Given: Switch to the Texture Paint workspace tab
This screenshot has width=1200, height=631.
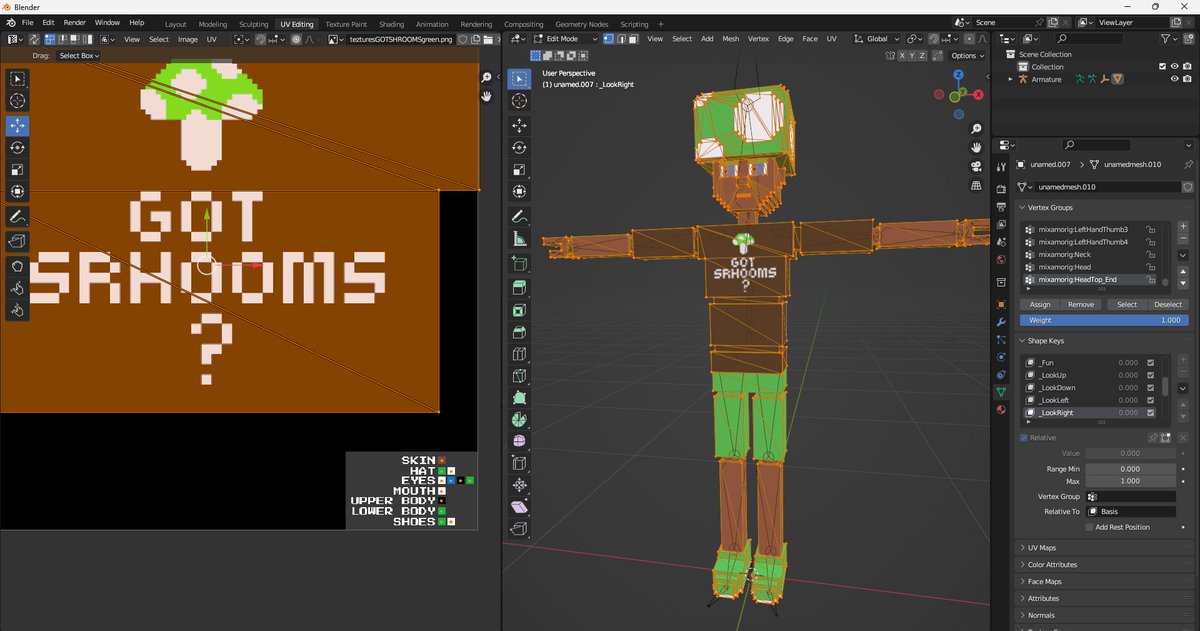Looking at the screenshot, I should click(345, 23).
